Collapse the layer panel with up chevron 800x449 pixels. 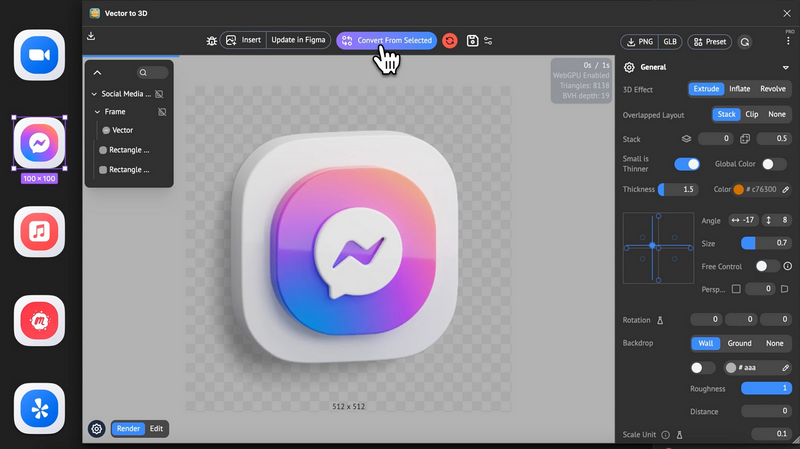97,73
